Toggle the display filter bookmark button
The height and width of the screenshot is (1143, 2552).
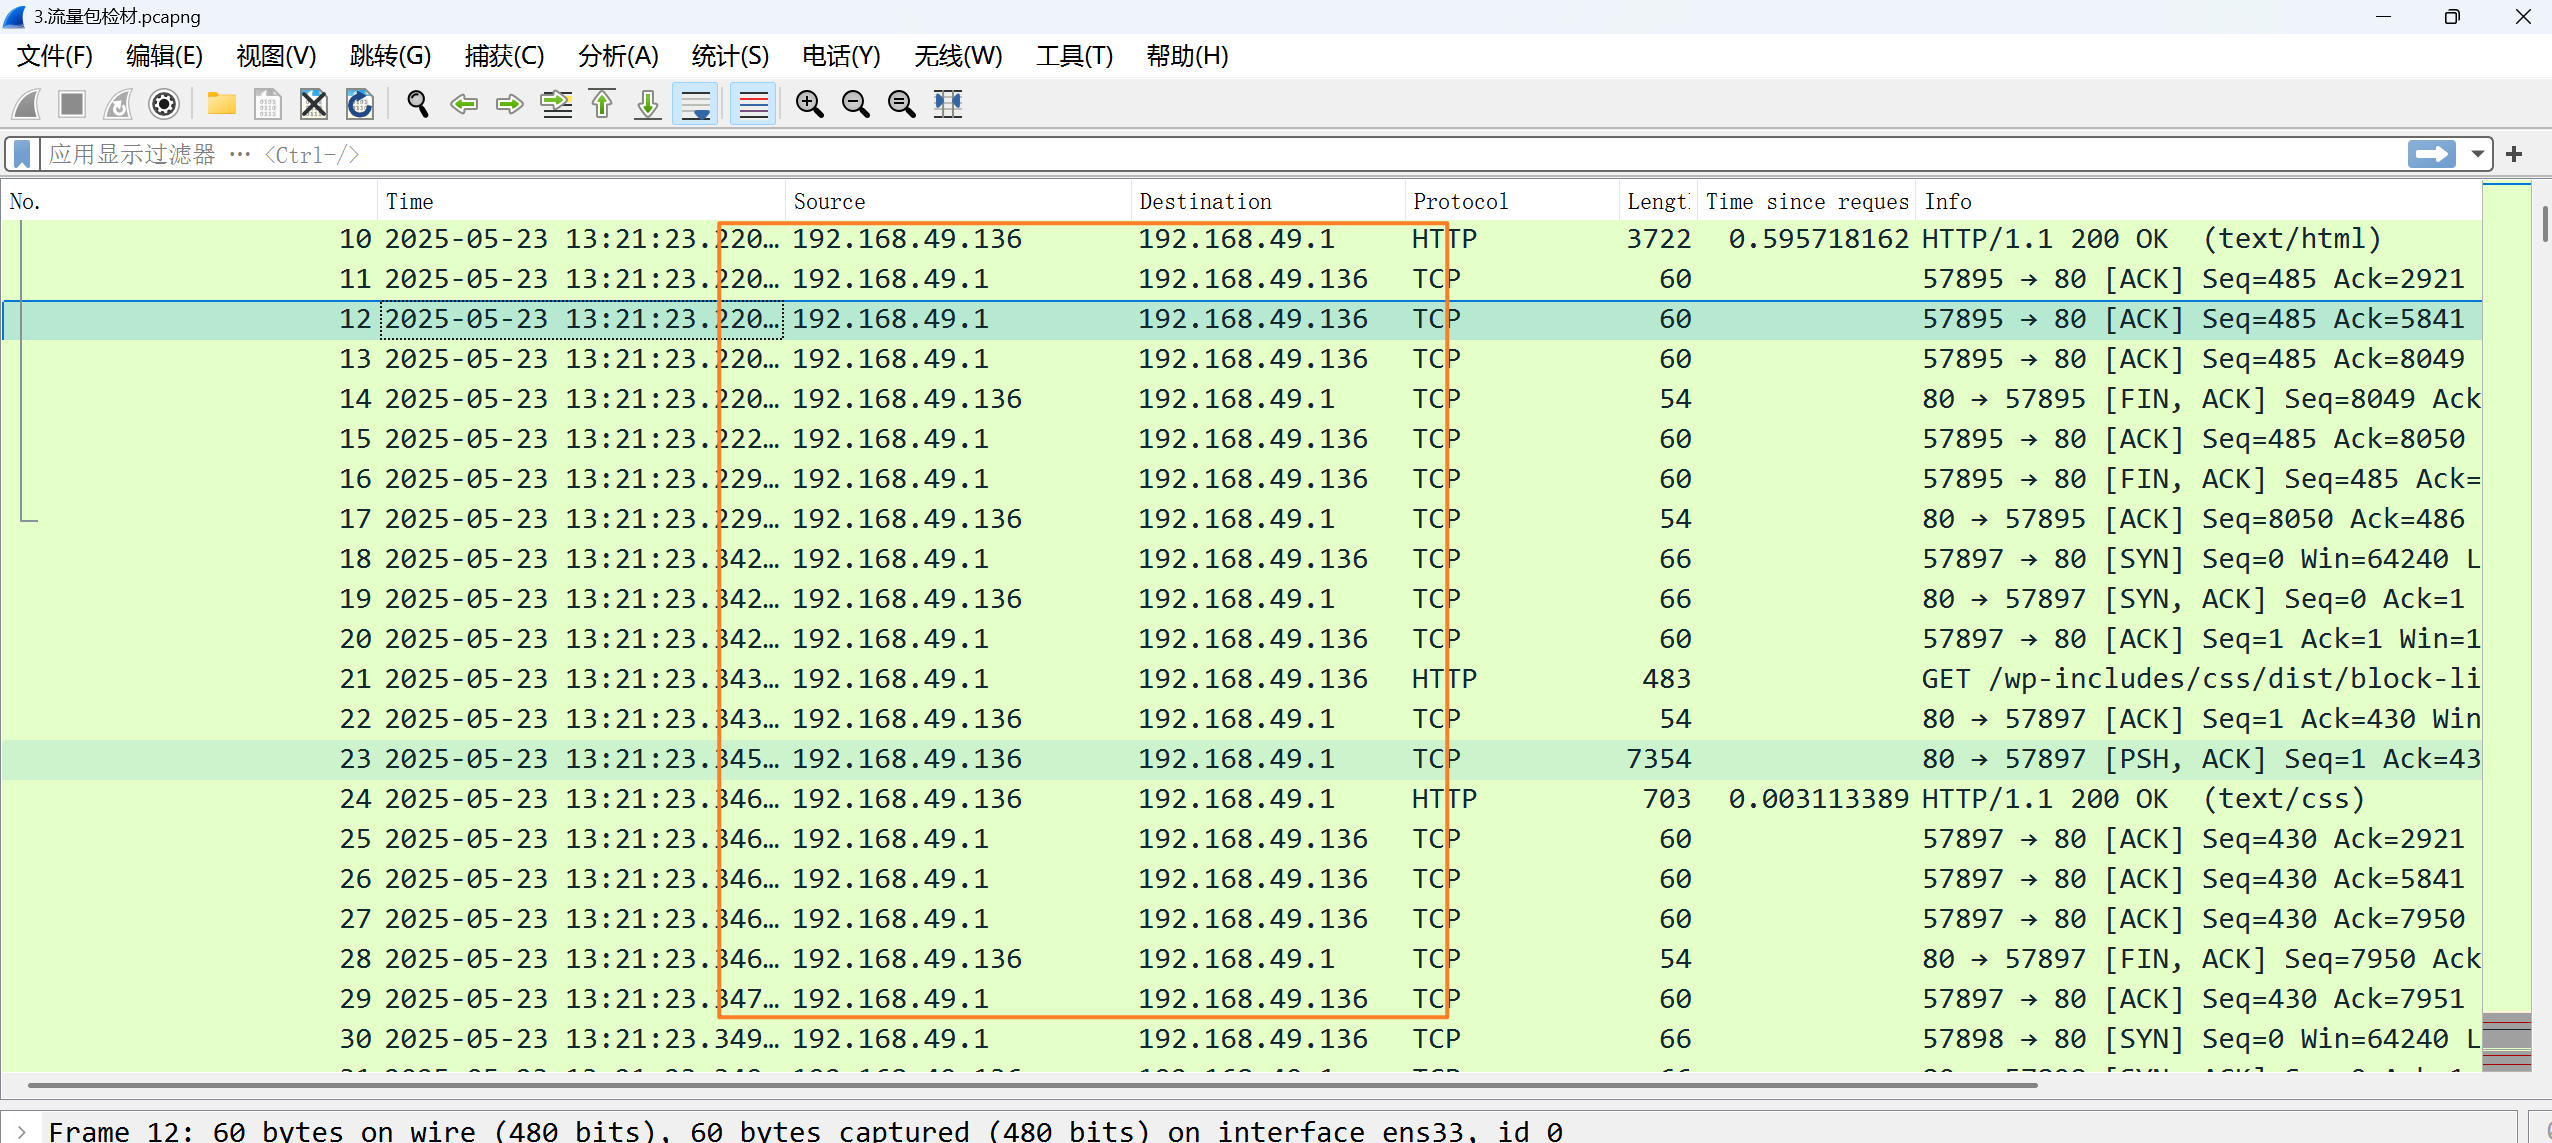pyautogui.click(x=22, y=154)
